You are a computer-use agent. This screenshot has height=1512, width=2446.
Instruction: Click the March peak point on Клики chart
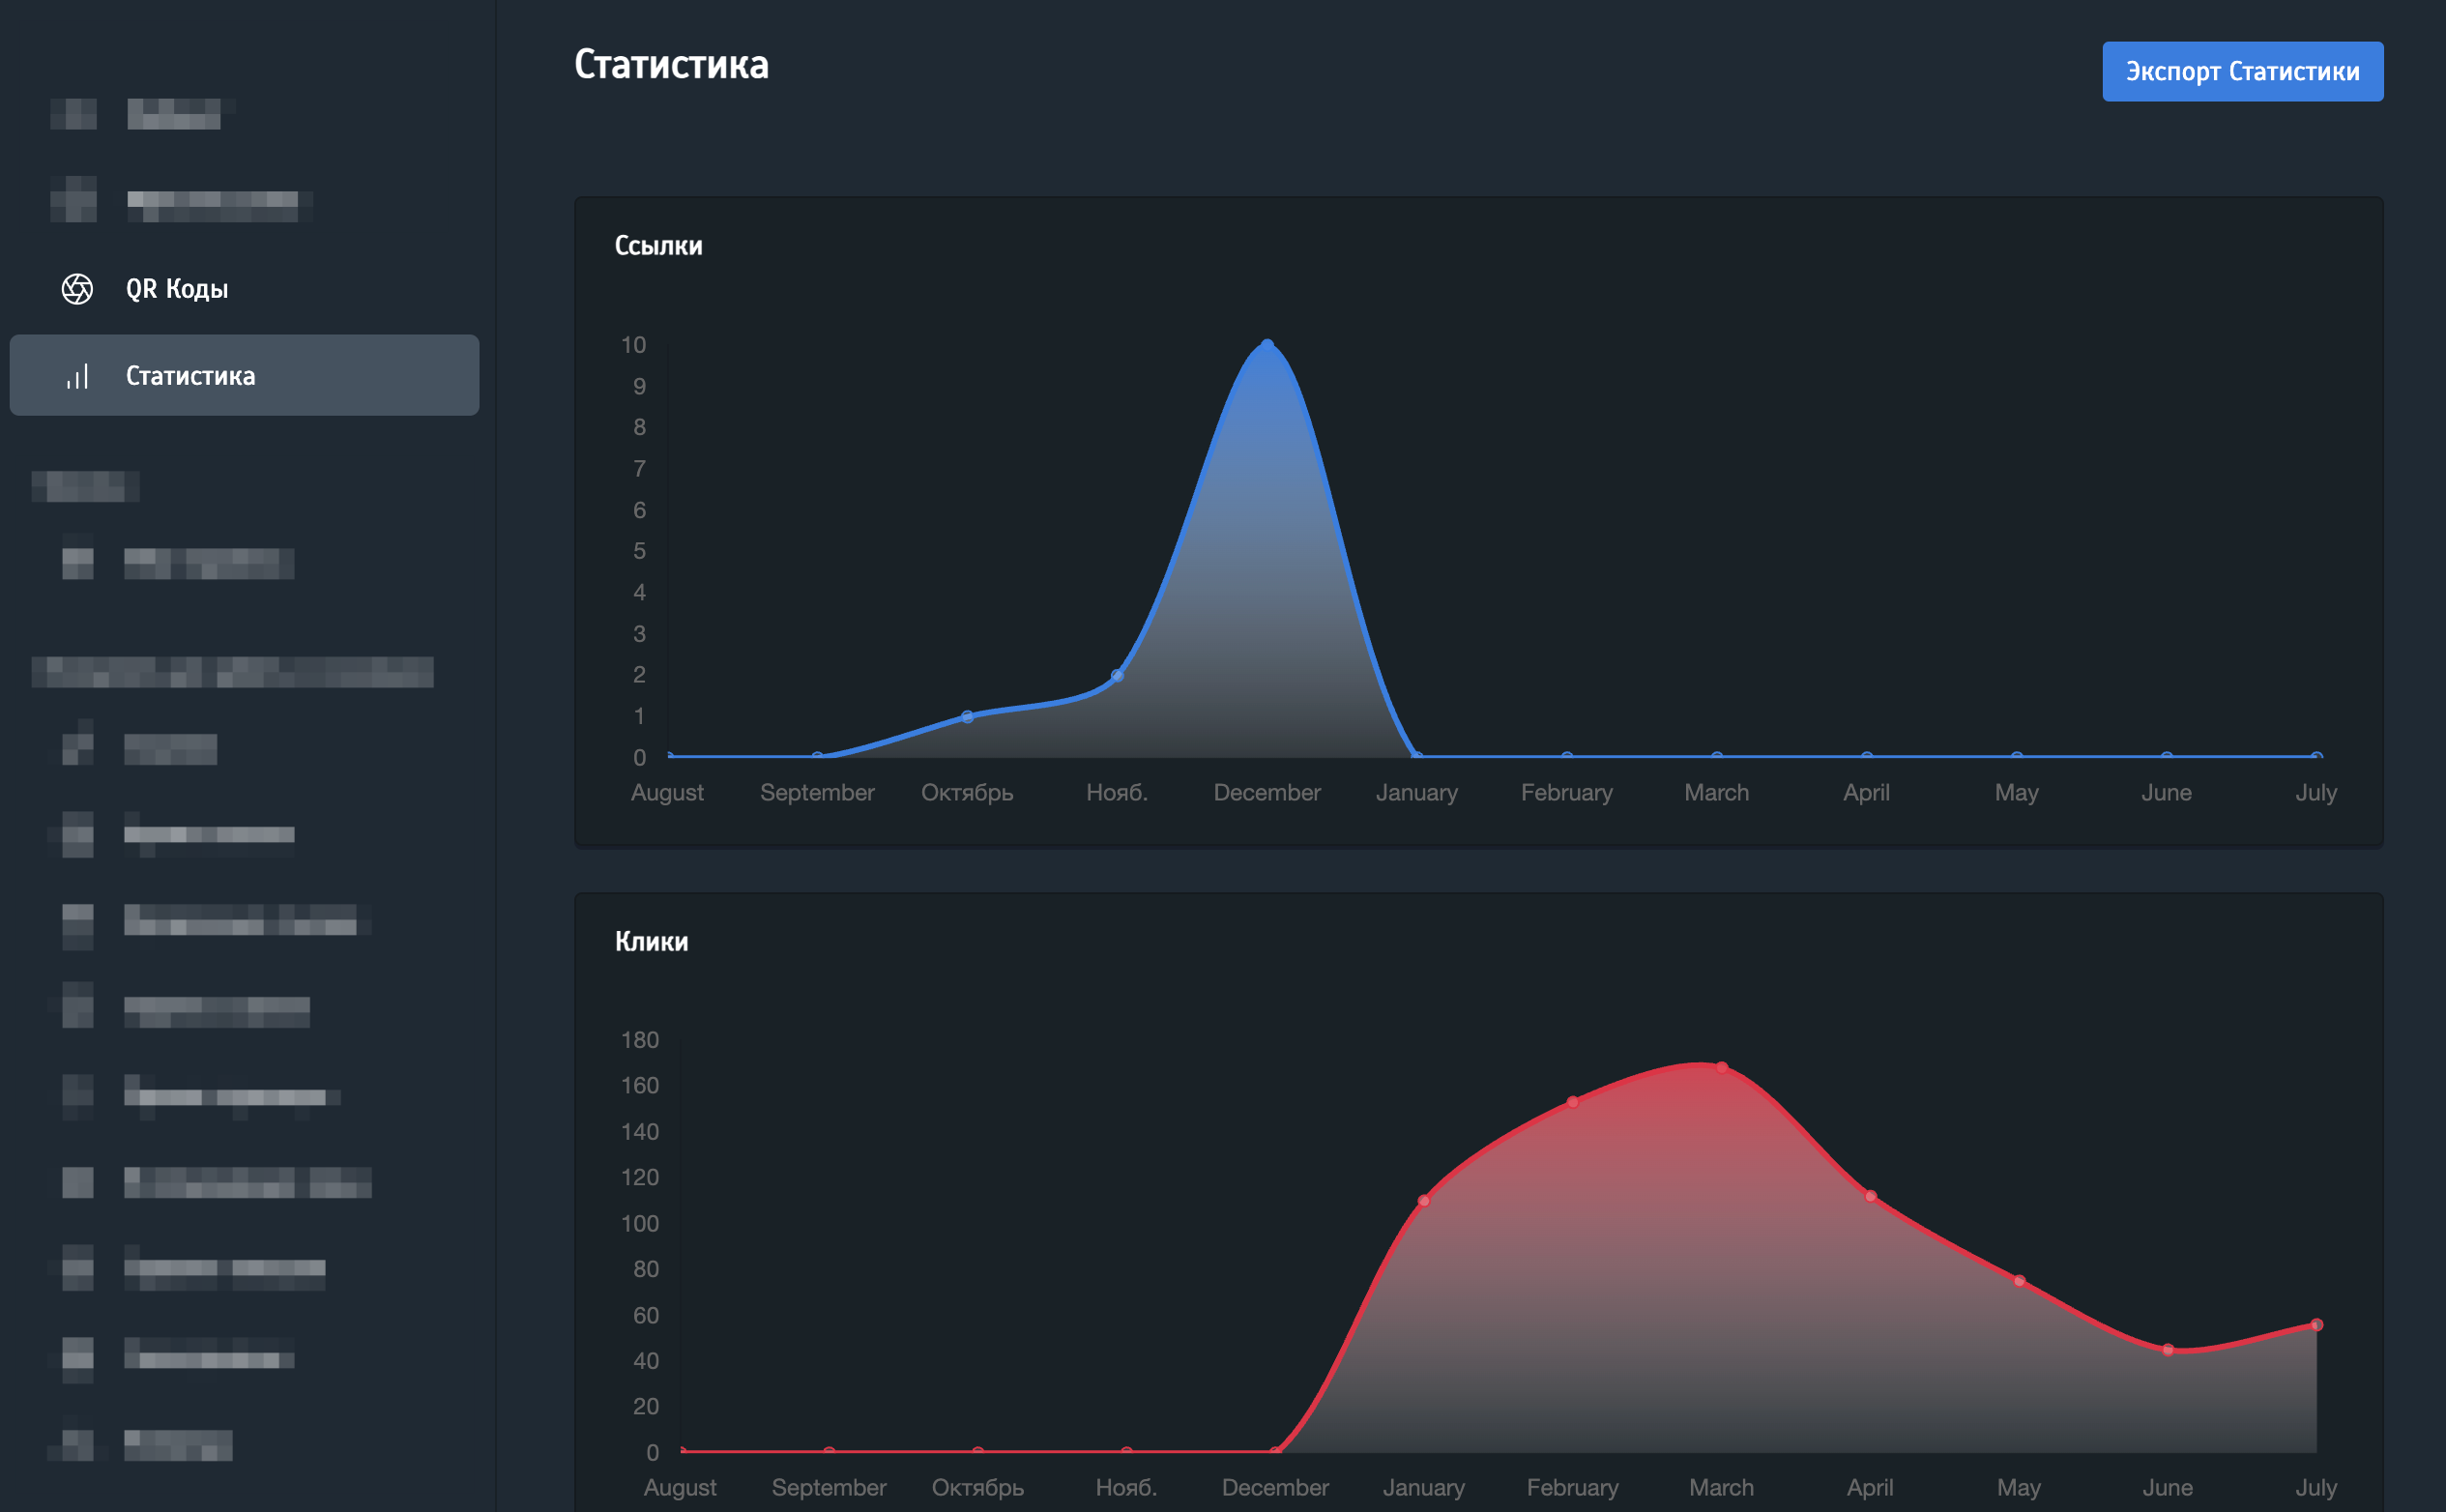tap(1721, 1067)
